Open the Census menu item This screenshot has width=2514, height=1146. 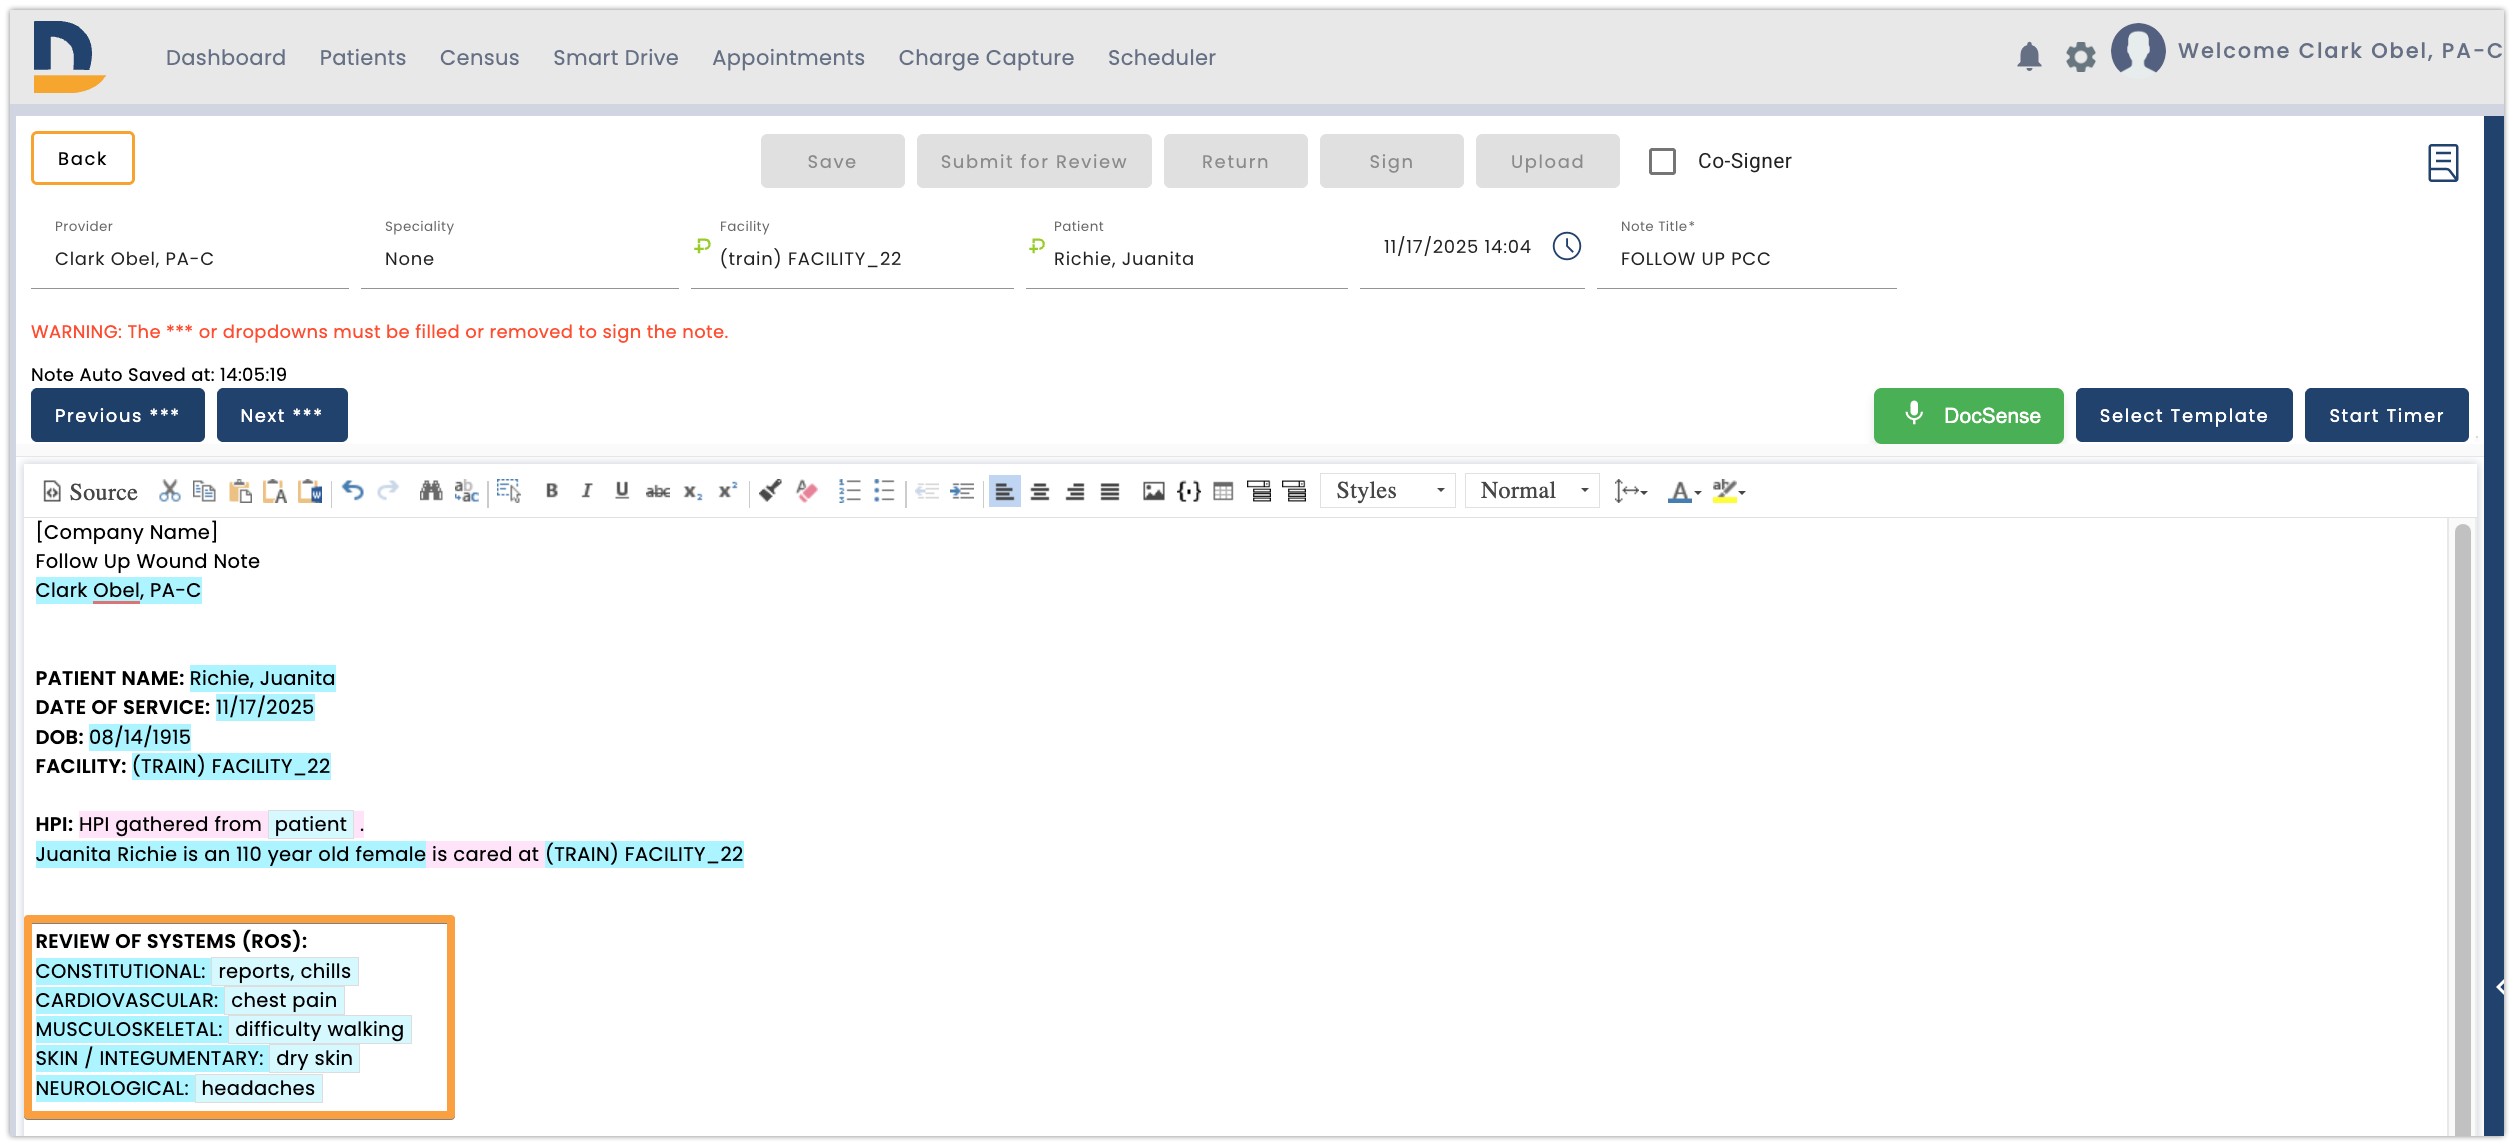480,58
